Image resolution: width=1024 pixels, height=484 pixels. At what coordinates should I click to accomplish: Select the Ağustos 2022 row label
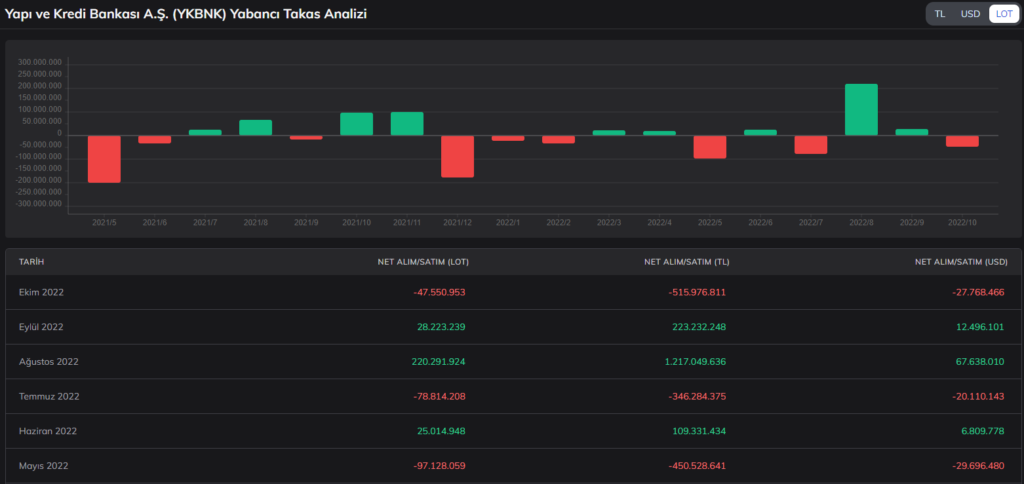click(x=48, y=361)
